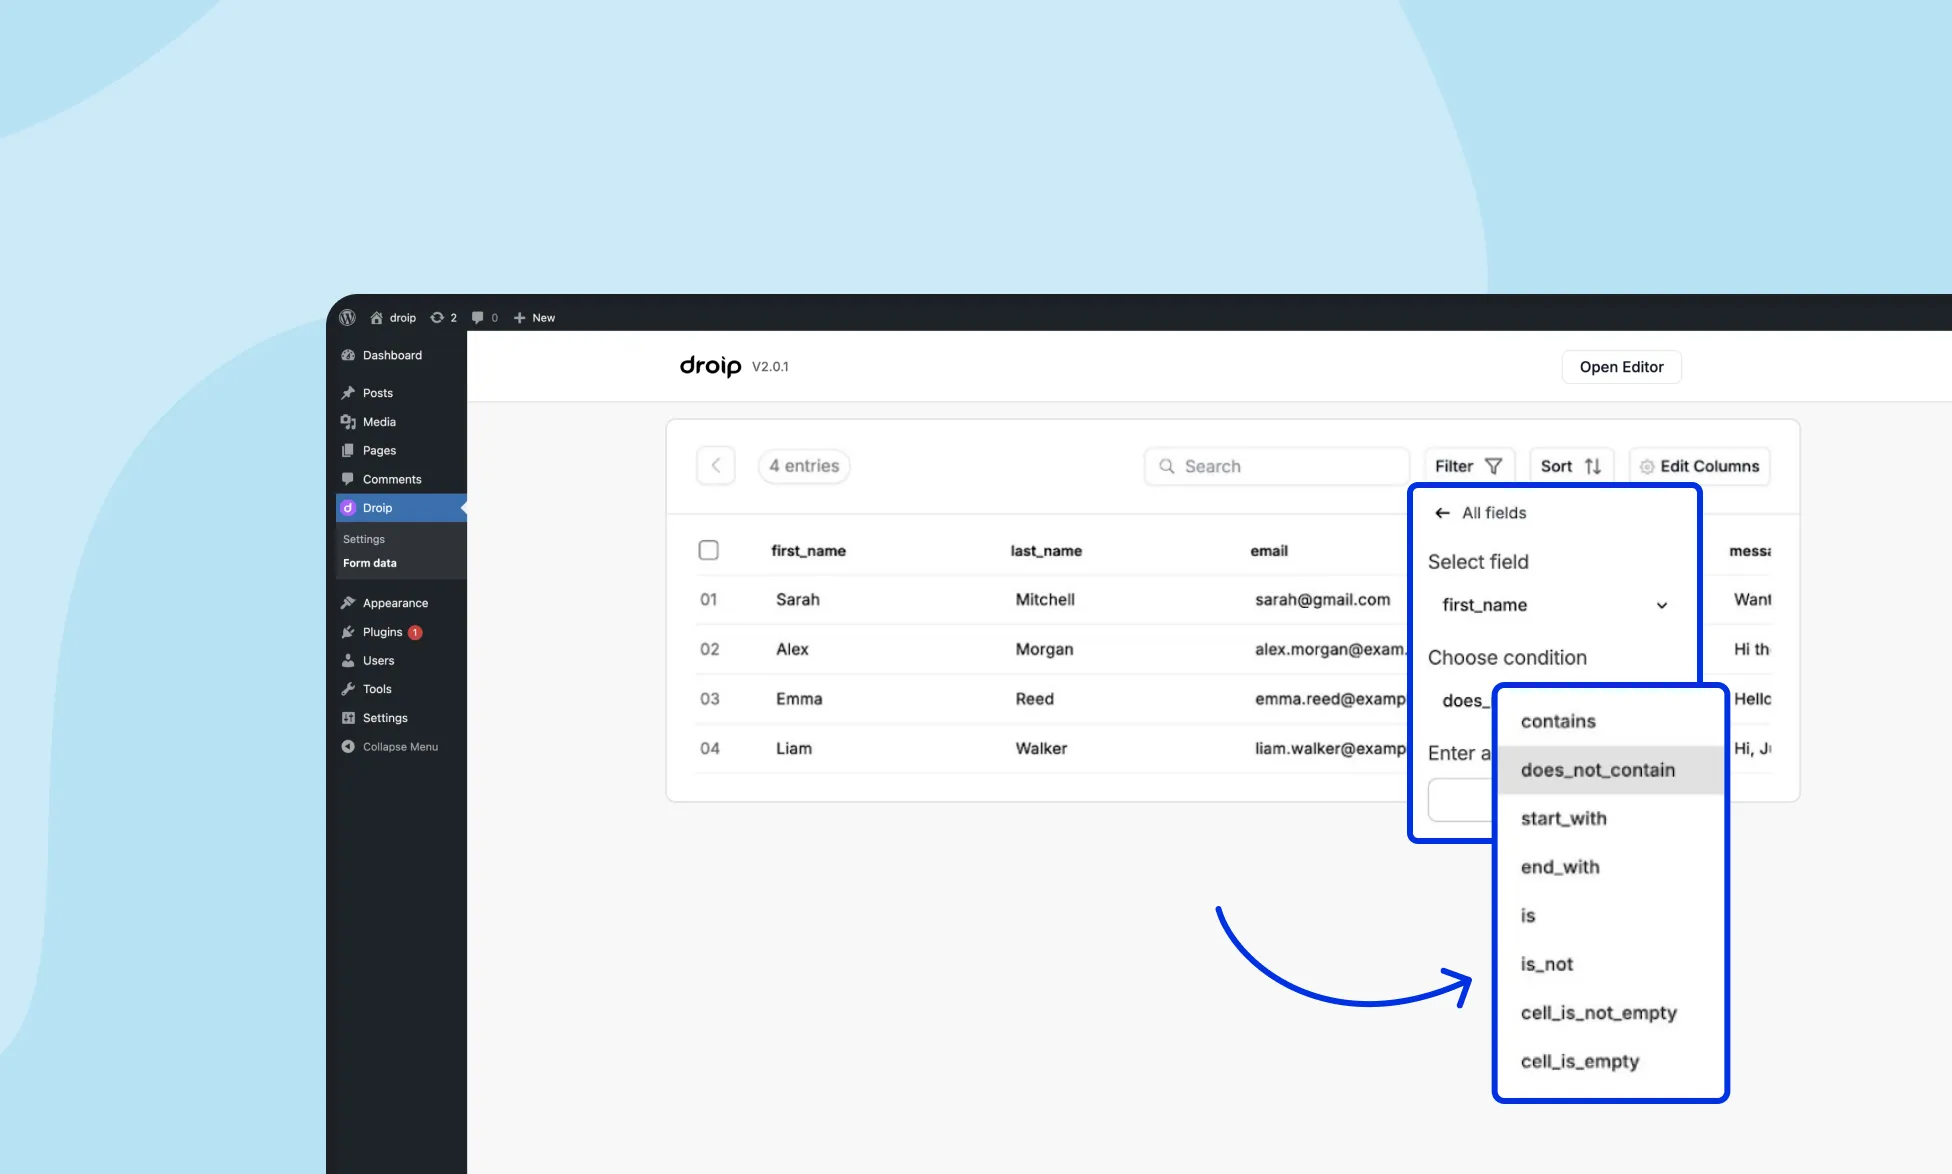This screenshot has width=1952, height=1174.
Task: Pick the cell_is_not_empty option
Action: point(1610,1013)
